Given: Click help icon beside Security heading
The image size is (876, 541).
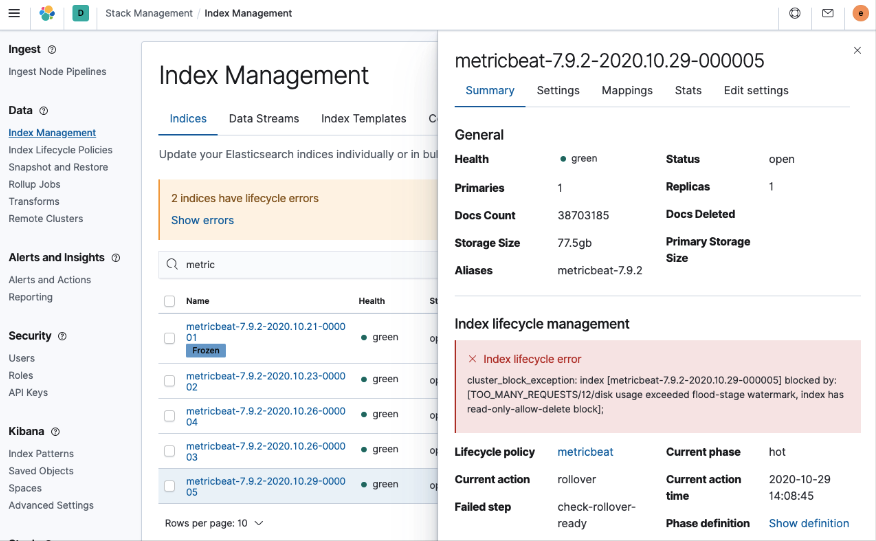Looking at the screenshot, I should click(x=63, y=336).
